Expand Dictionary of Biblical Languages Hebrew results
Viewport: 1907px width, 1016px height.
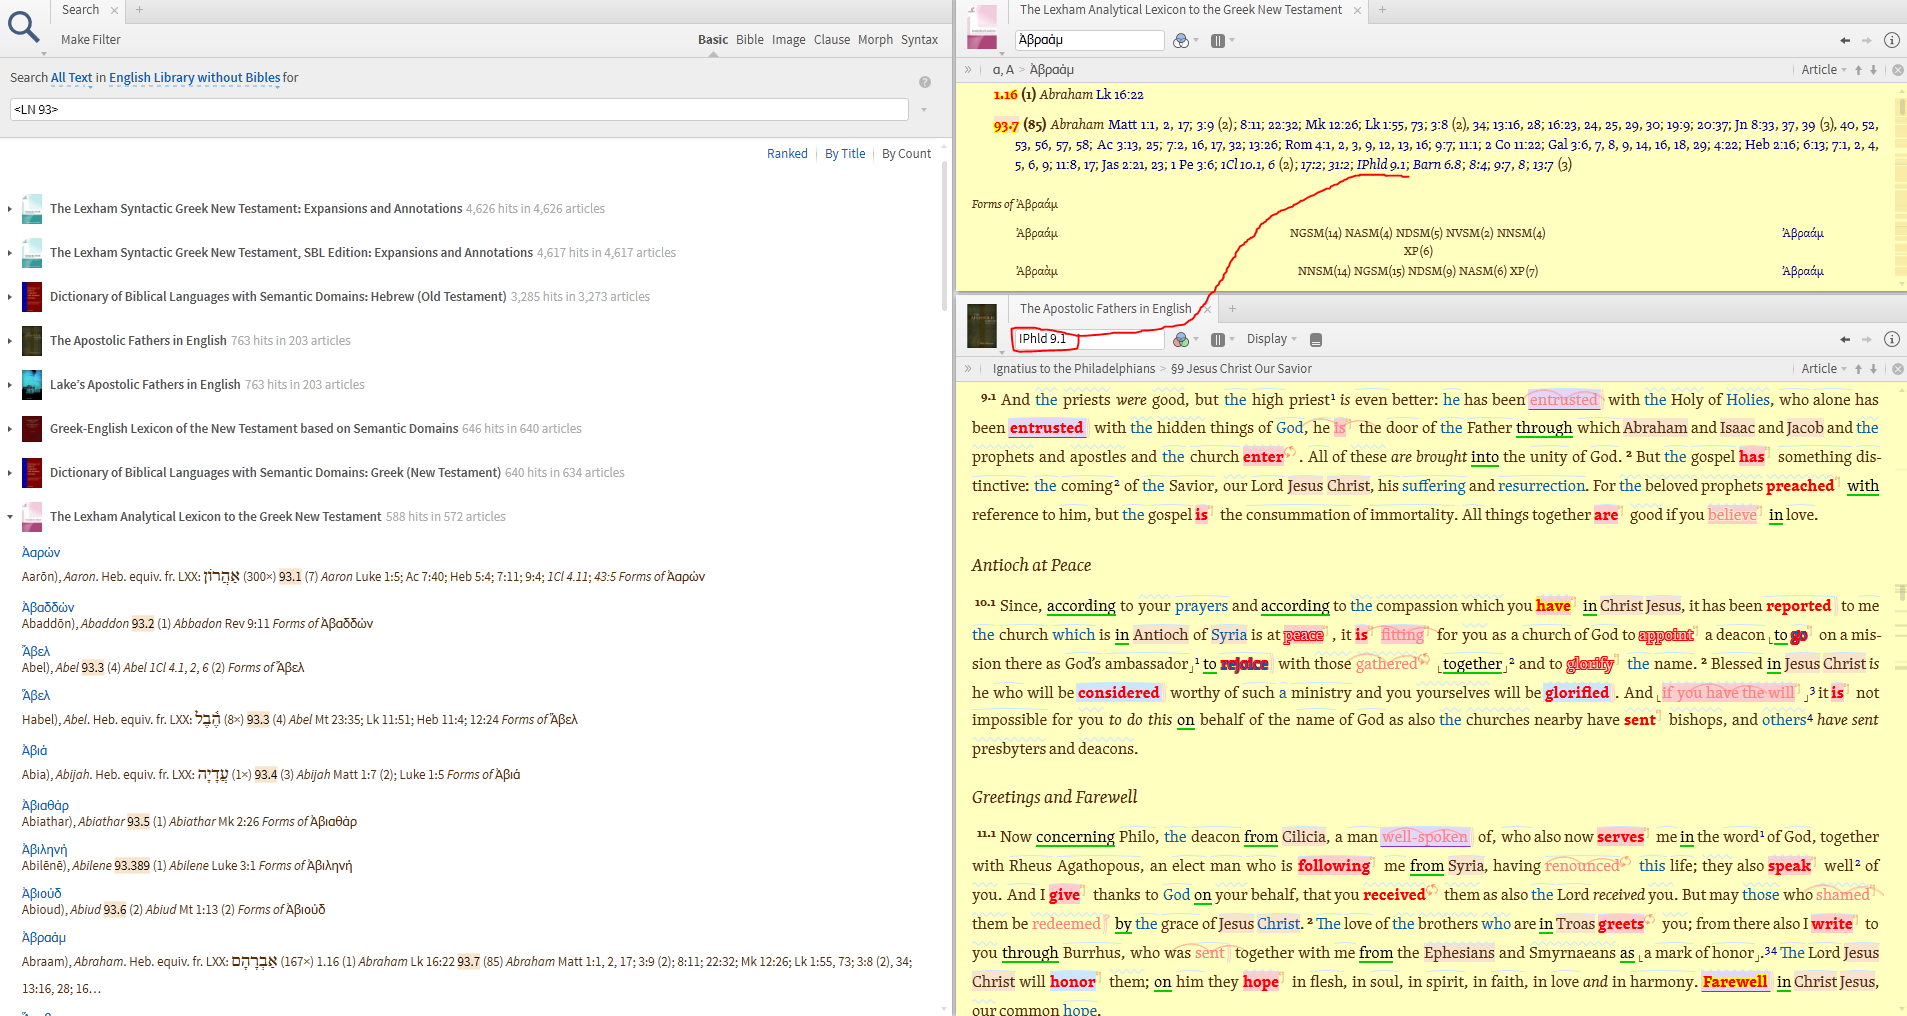tap(10, 297)
